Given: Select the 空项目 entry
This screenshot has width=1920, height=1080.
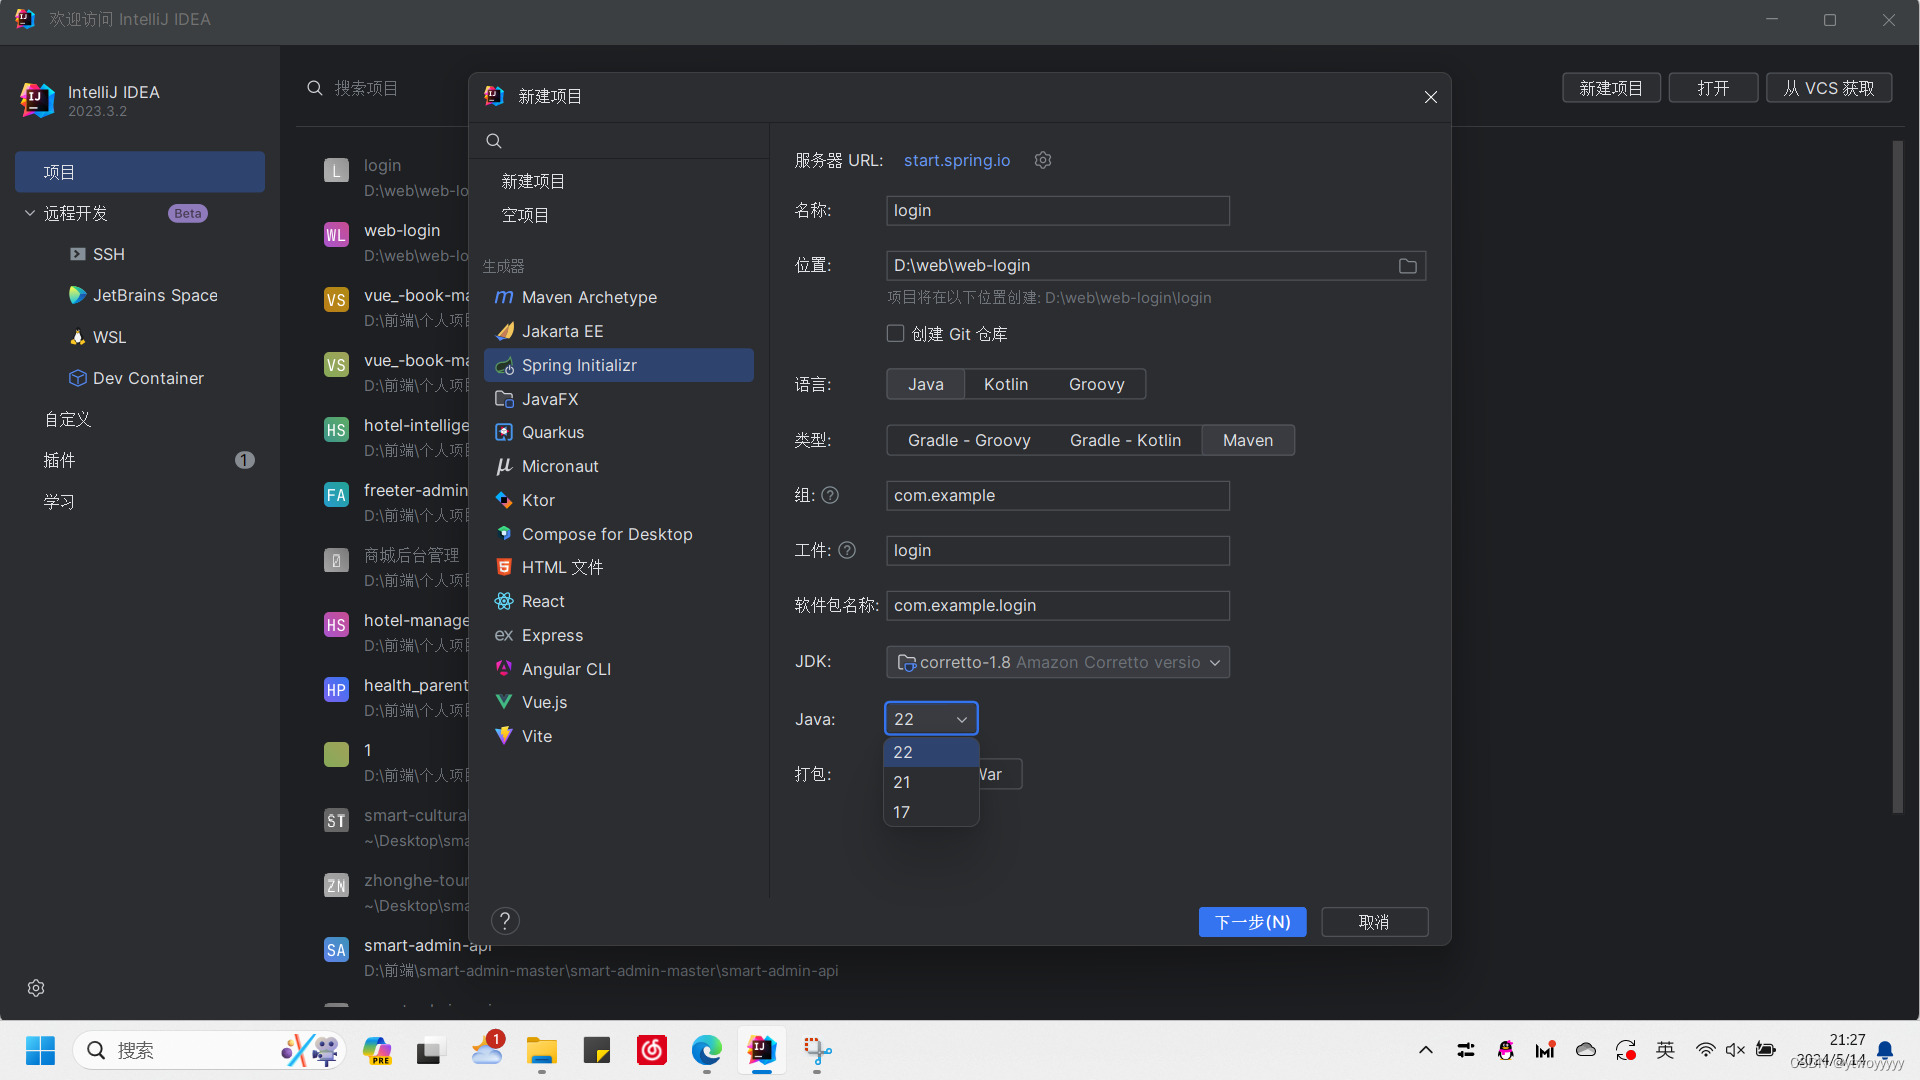Looking at the screenshot, I should [x=525, y=215].
